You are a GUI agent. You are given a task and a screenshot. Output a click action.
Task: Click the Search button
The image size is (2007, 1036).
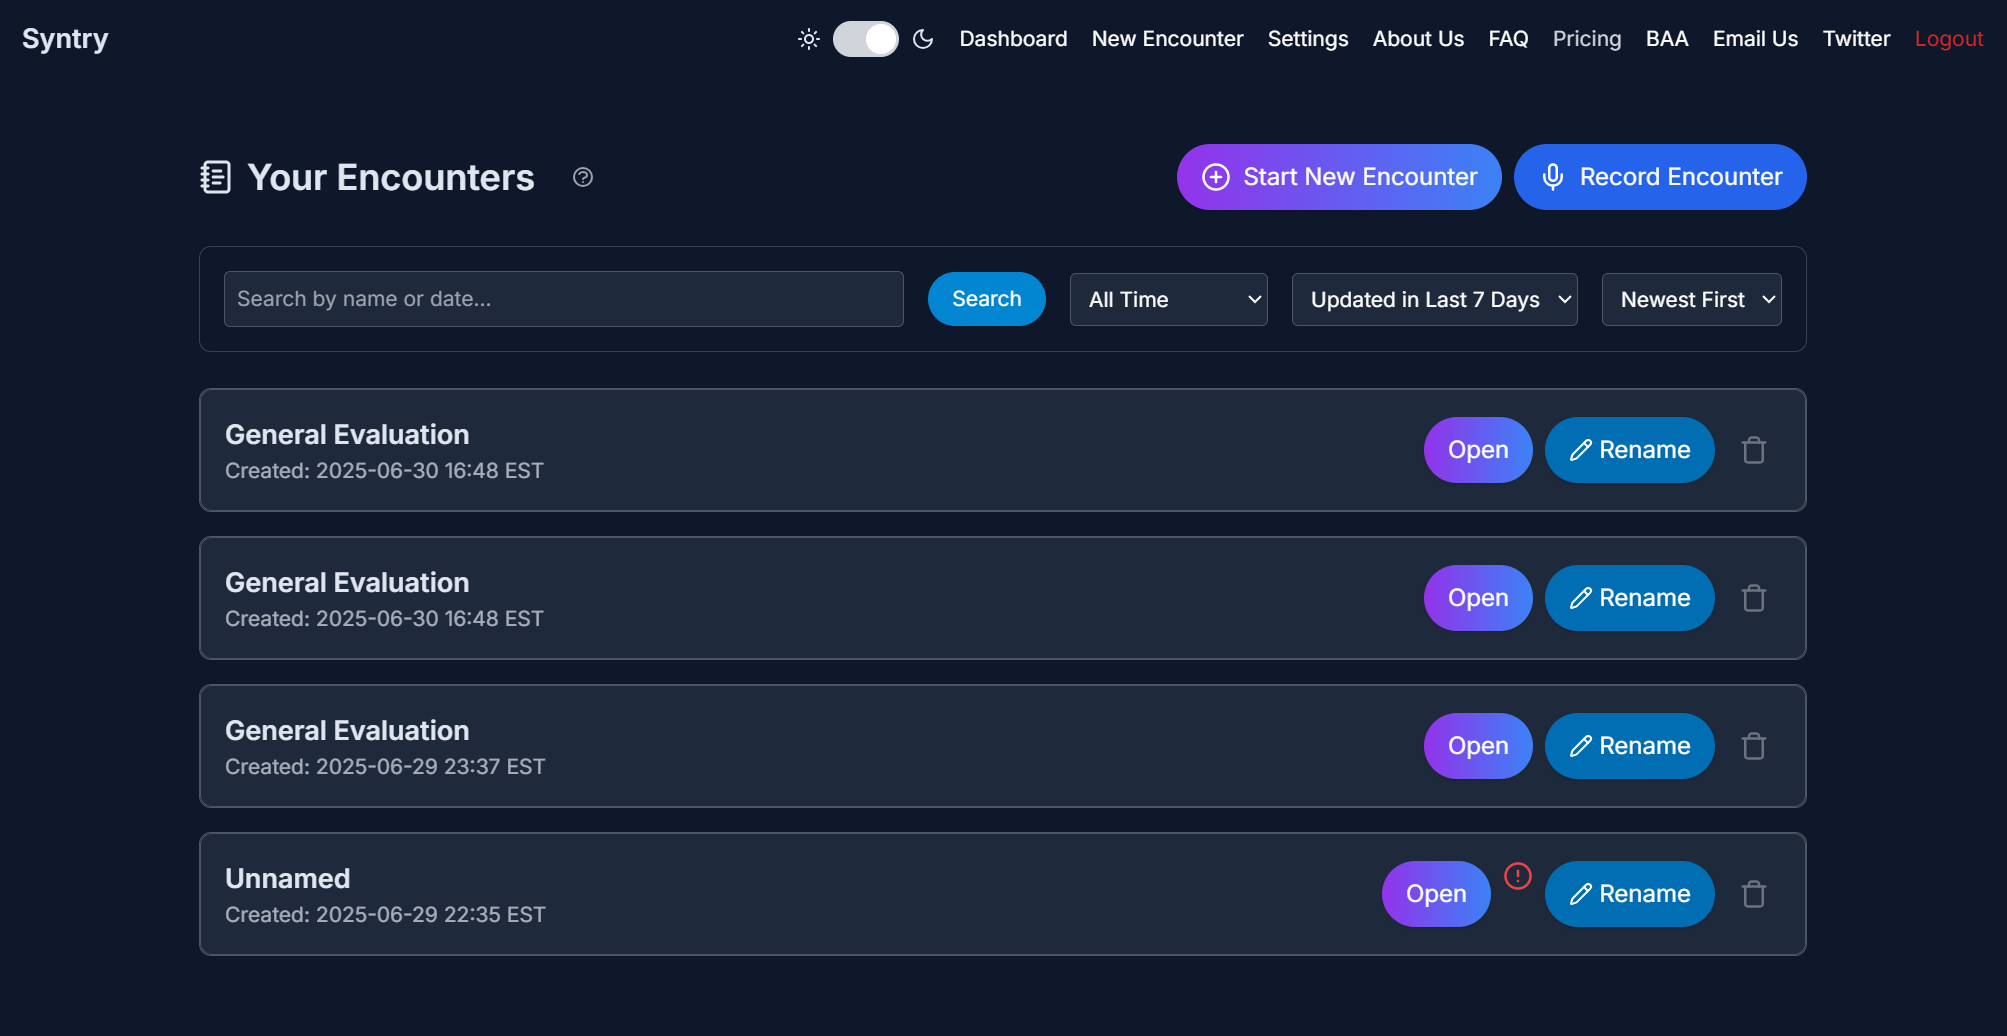[987, 299]
